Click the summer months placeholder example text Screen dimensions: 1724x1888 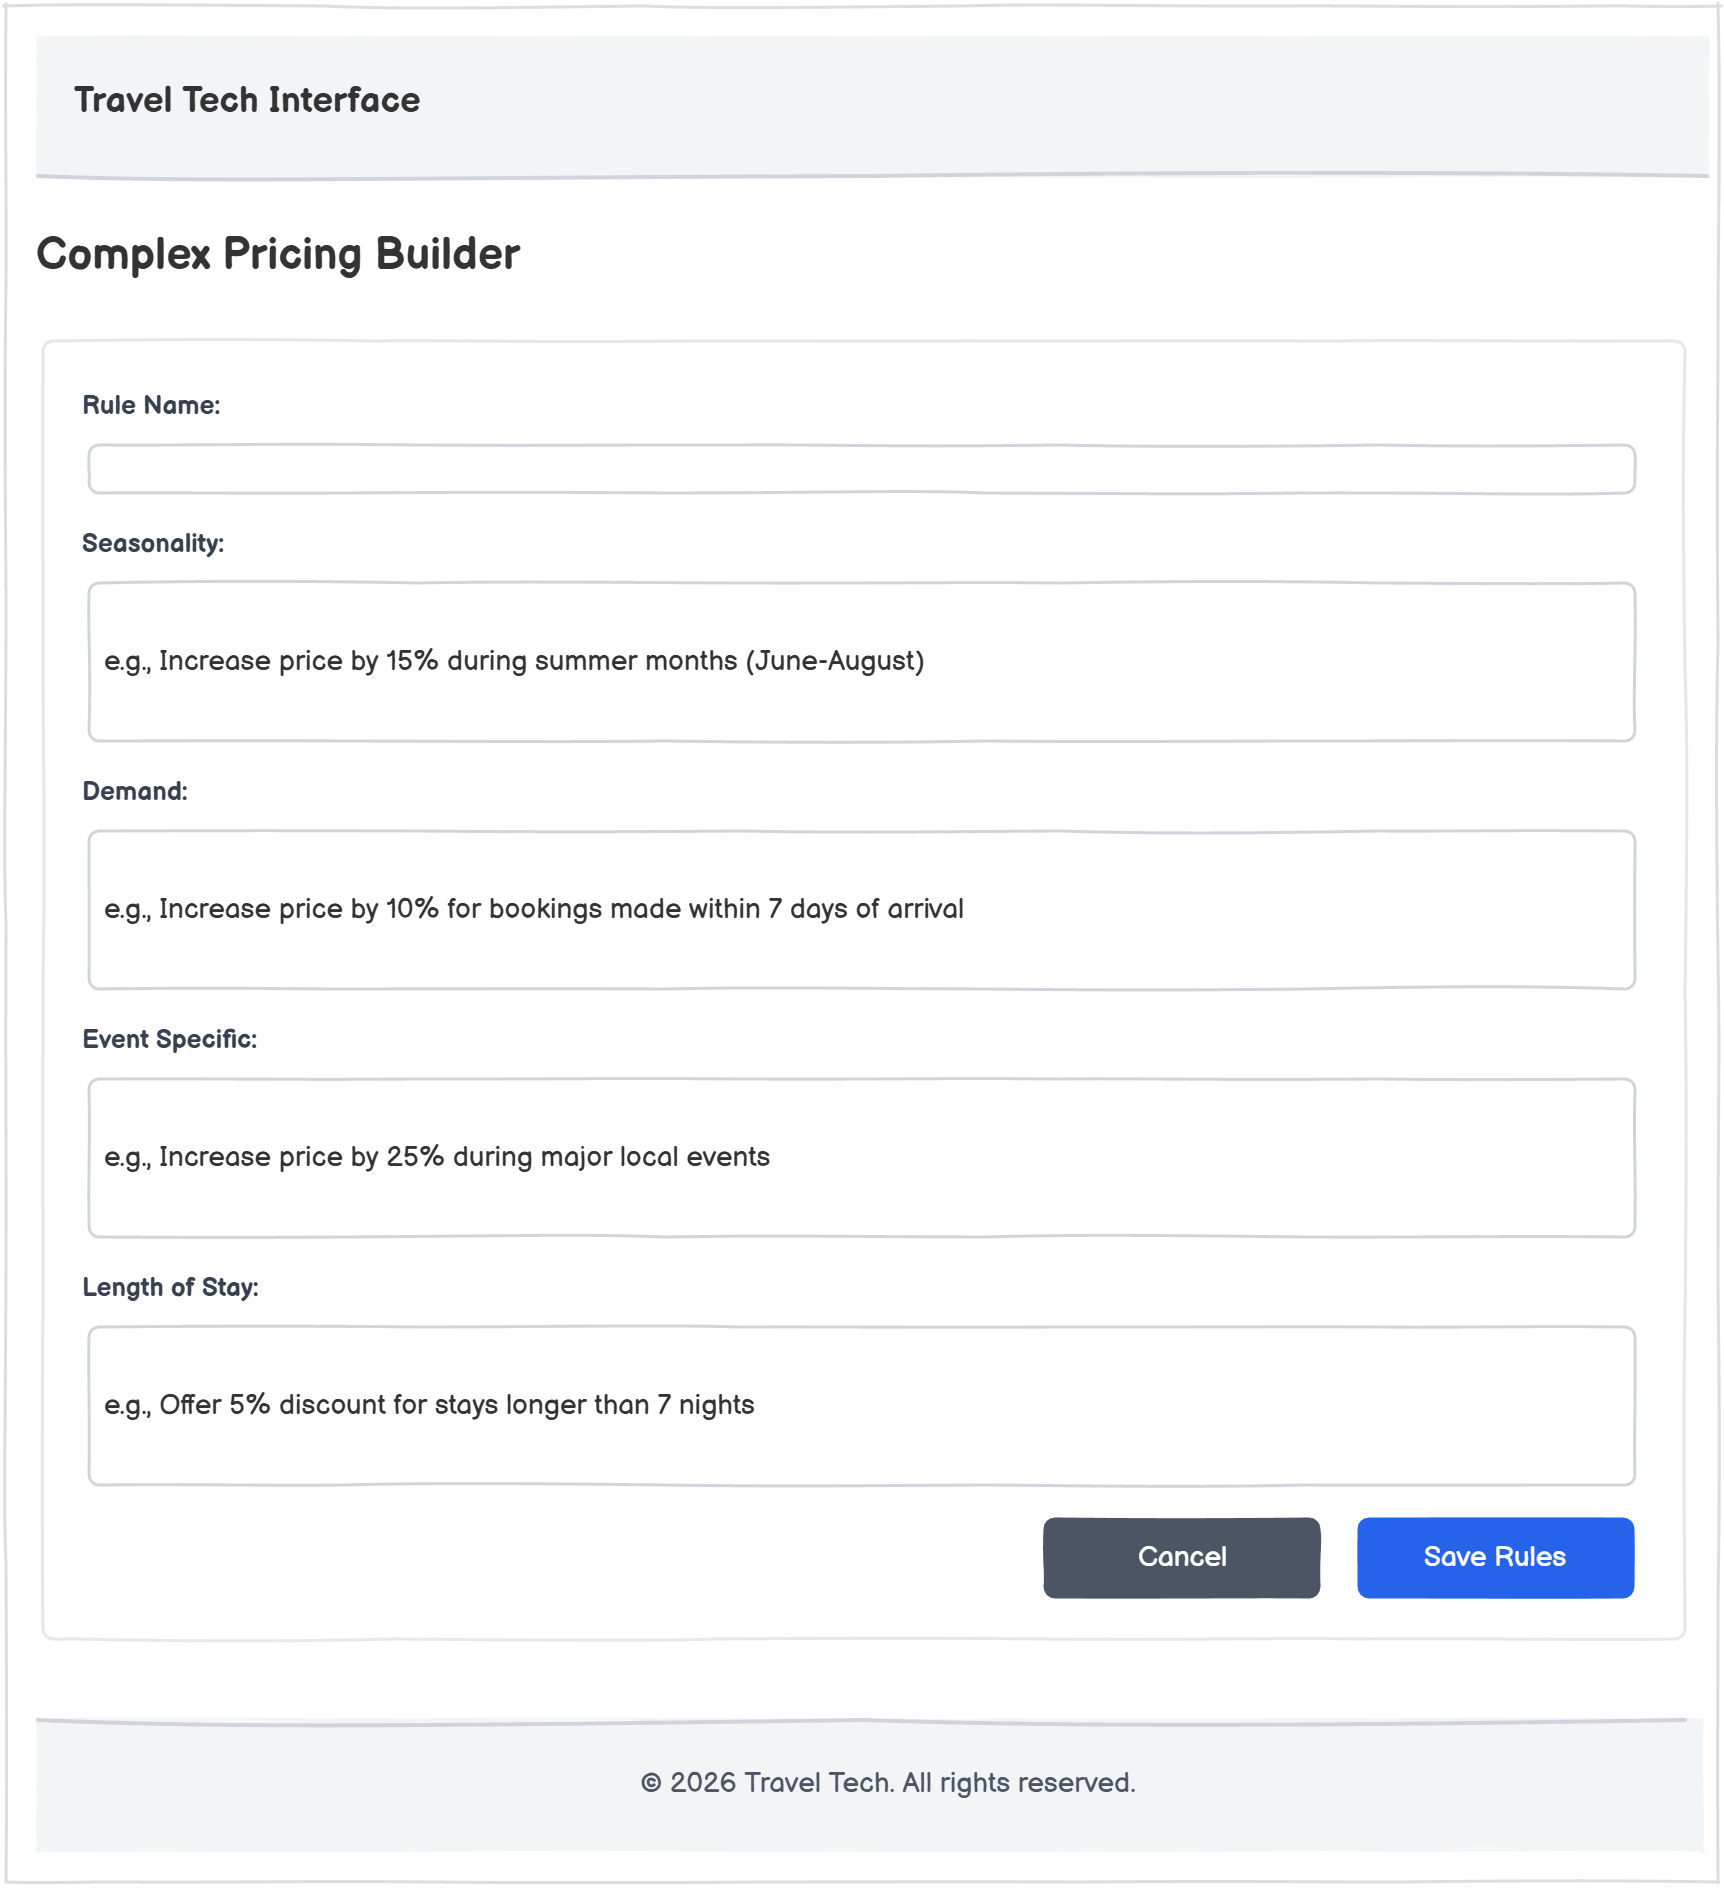514,661
